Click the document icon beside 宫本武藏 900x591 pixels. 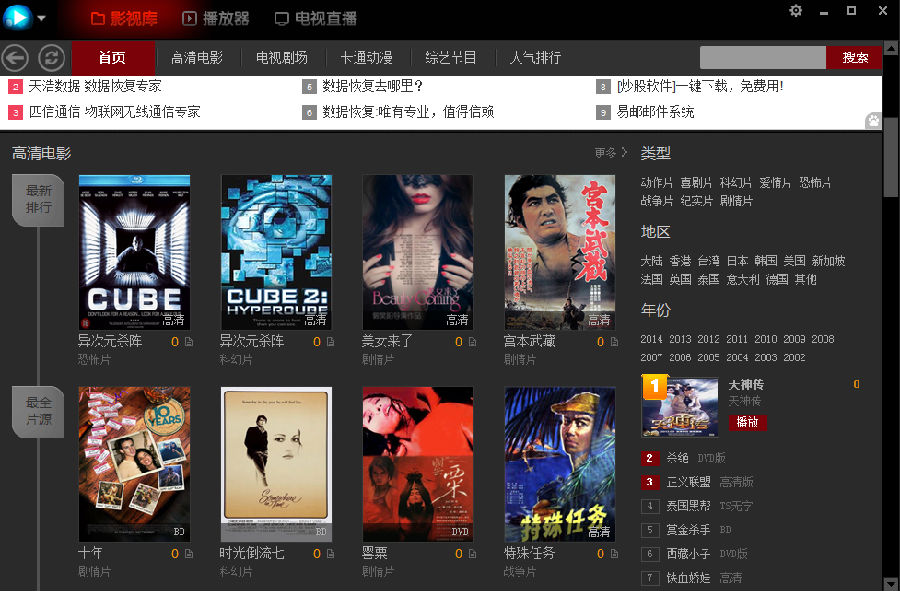click(614, 342)
